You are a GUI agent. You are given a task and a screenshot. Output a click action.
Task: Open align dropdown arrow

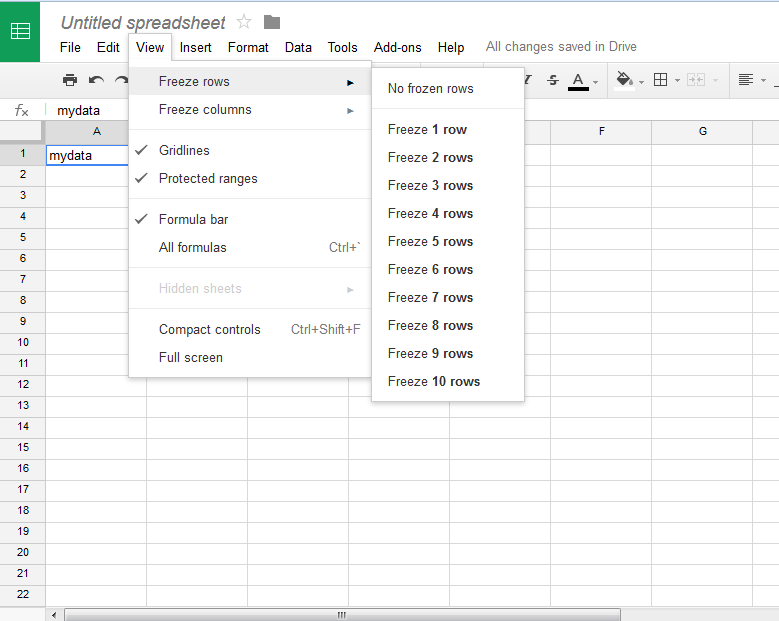[763, 80]
